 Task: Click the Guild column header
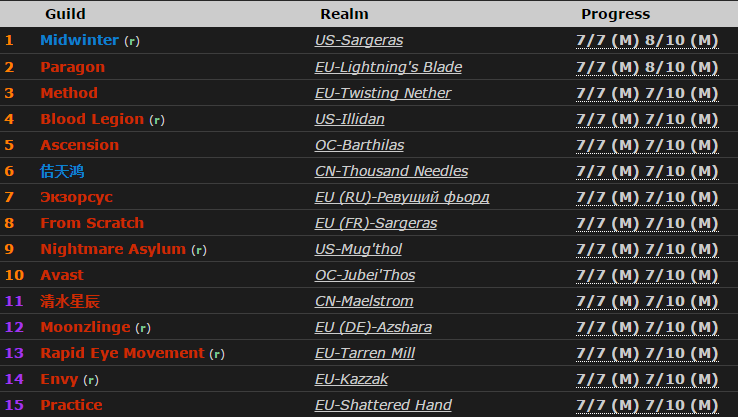coord(65,14)
